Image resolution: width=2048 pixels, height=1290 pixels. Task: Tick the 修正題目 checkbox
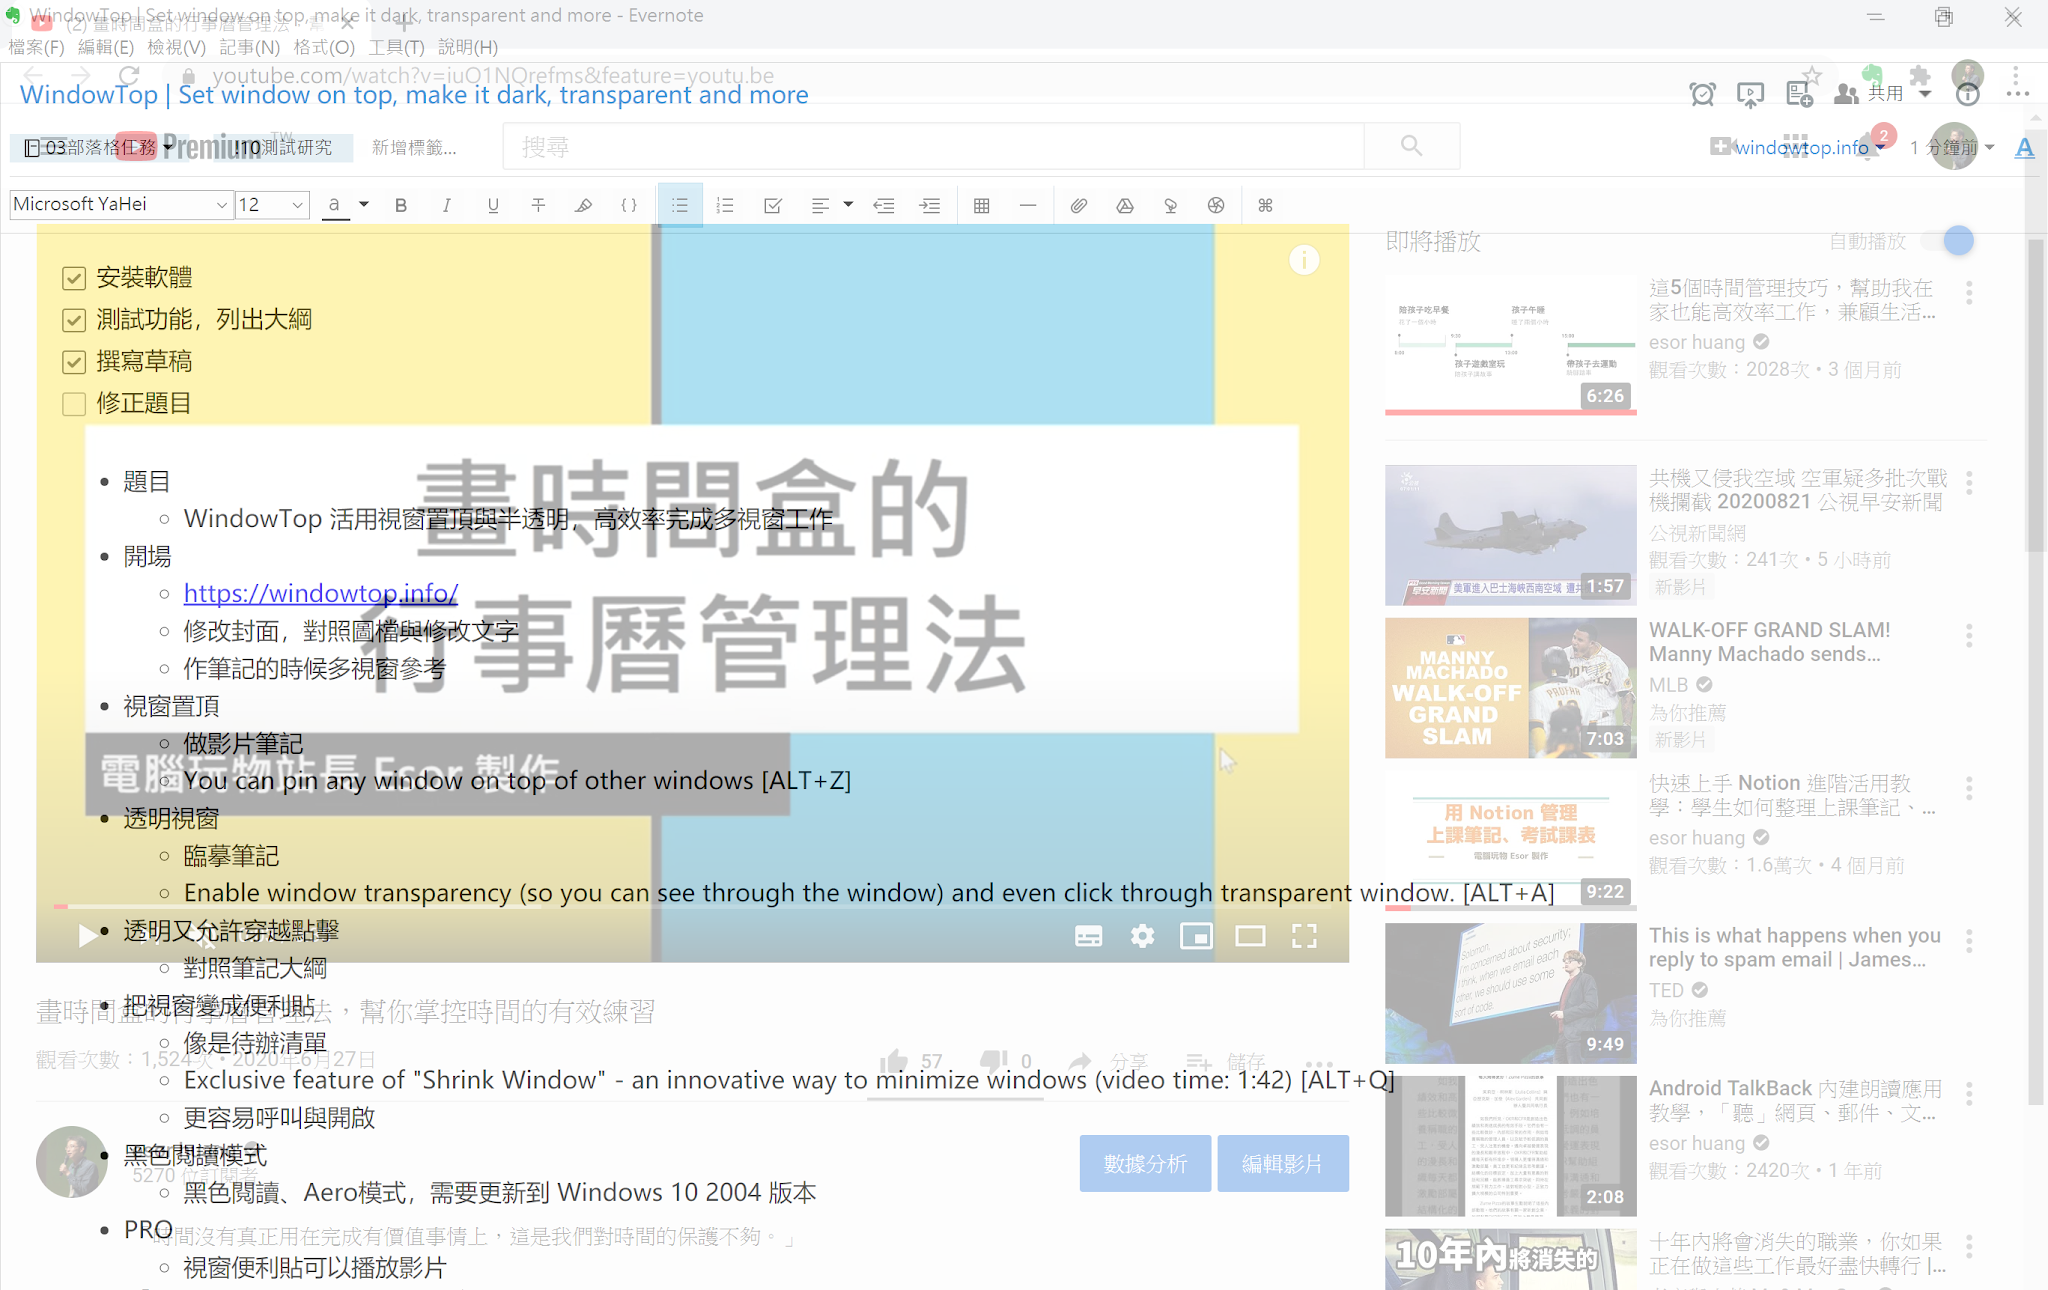(x=74, y=404)
